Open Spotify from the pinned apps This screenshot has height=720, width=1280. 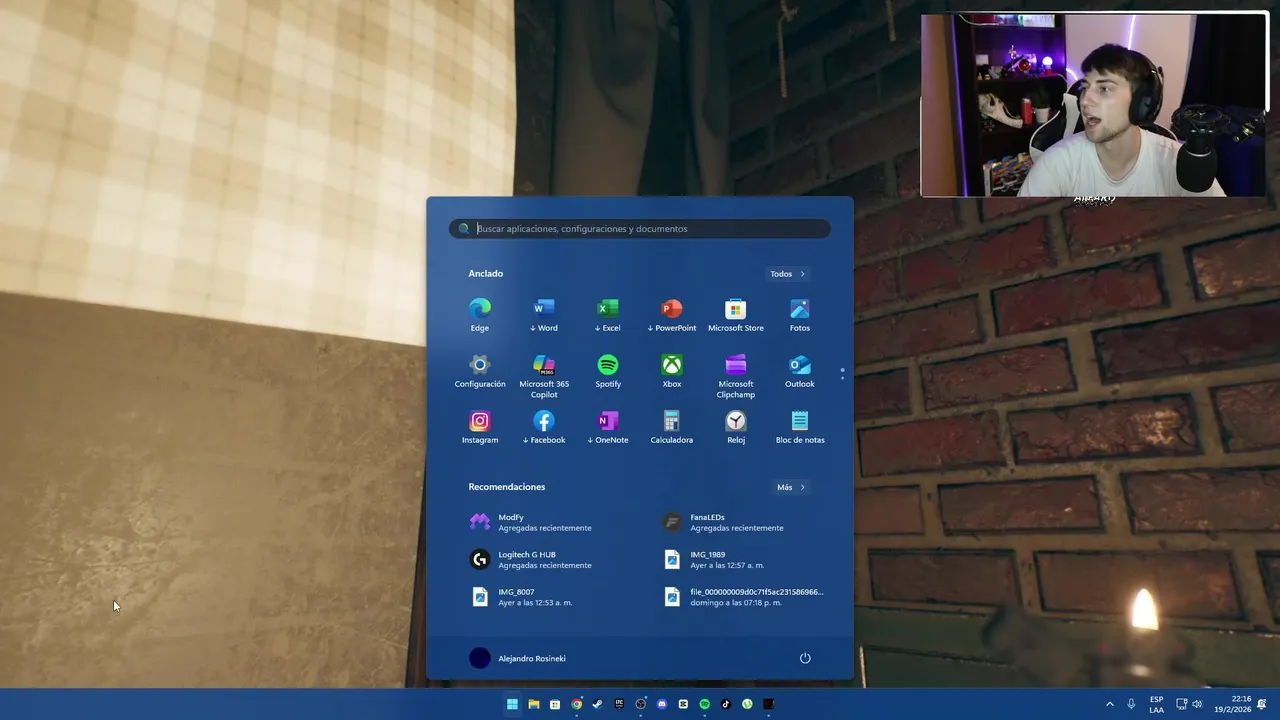pos(608,371)
